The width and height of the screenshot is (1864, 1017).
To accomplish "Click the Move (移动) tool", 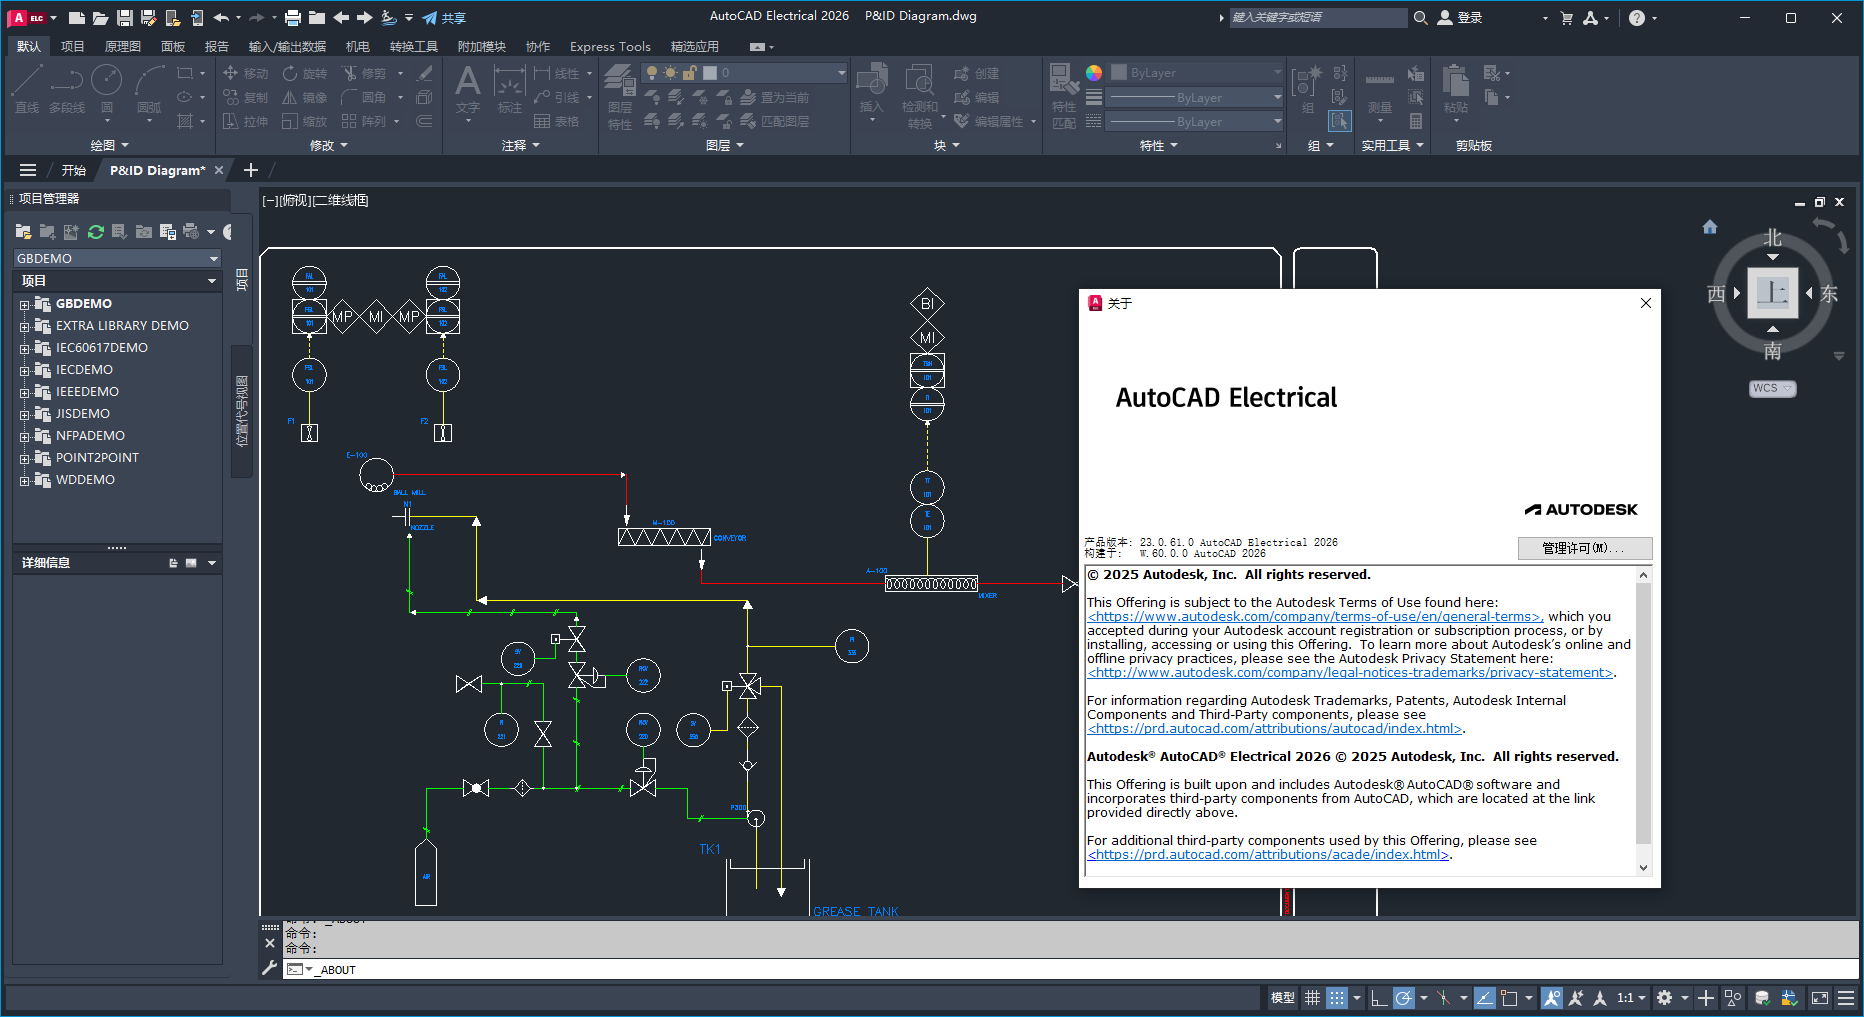I will click(246, 73).
